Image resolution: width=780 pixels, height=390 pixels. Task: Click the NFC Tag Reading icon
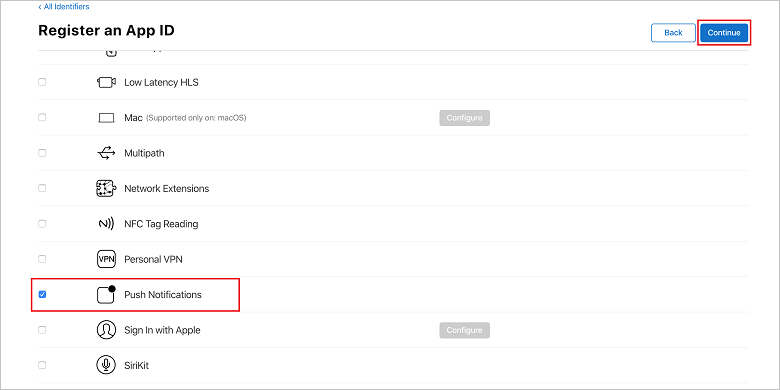click(106, 224)
